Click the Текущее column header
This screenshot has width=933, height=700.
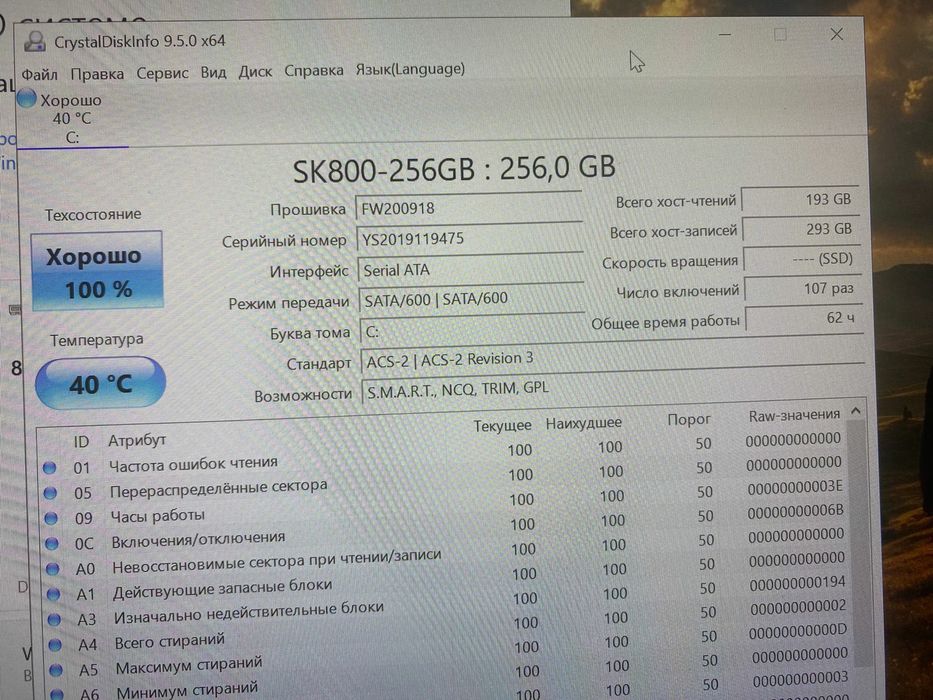(x=502, y=426)
